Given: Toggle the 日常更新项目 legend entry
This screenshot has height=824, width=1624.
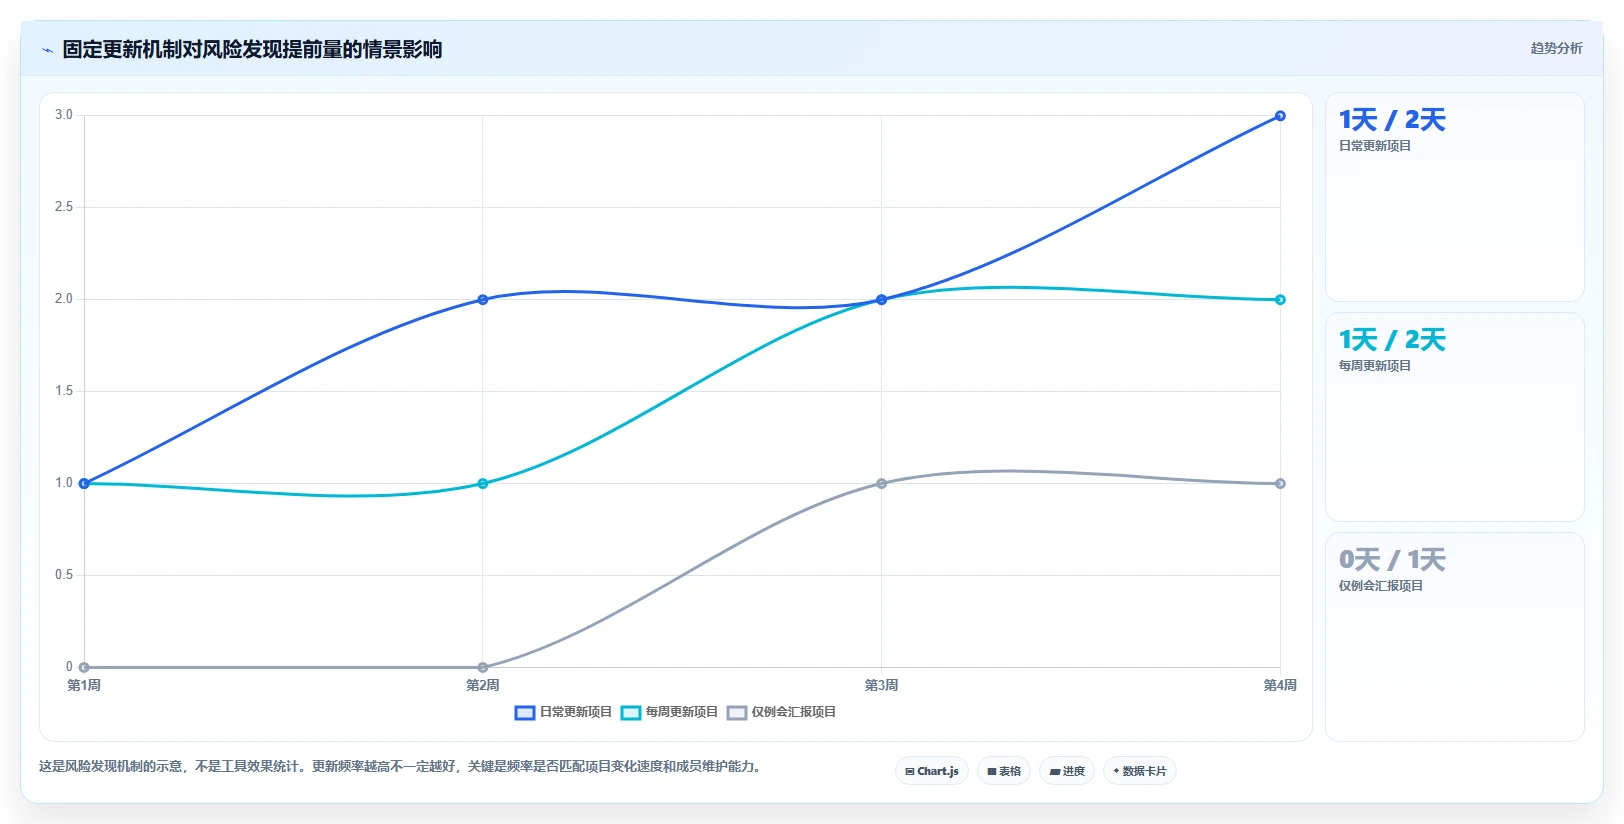Looking at the screenshot, I should (x=563, y=712).
